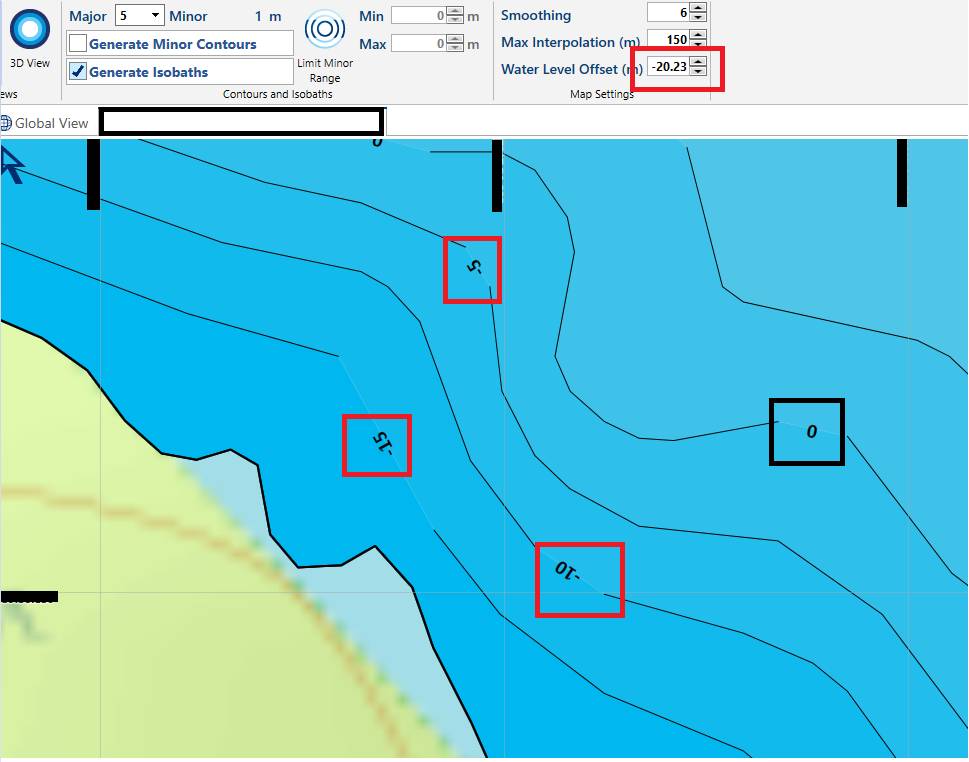This screenshot has width=969, height=762.
Task: Click the -10 contour label on map
Action: click(x=567, y=572)
